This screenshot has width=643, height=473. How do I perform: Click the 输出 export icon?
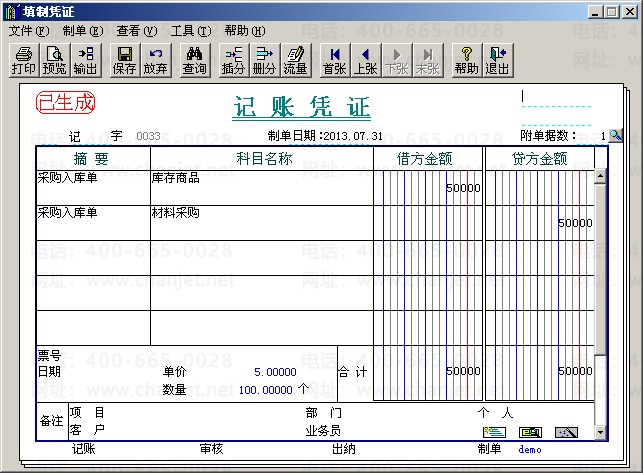(85, 60)
